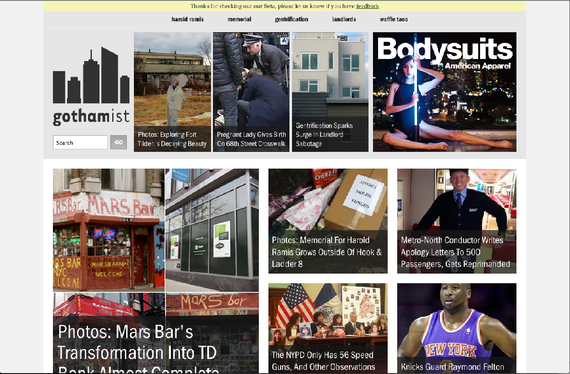Click the Mars Bar storefront photo
Image resolution: width=570 pixels, height=374 pixels.
pos(109,230)
